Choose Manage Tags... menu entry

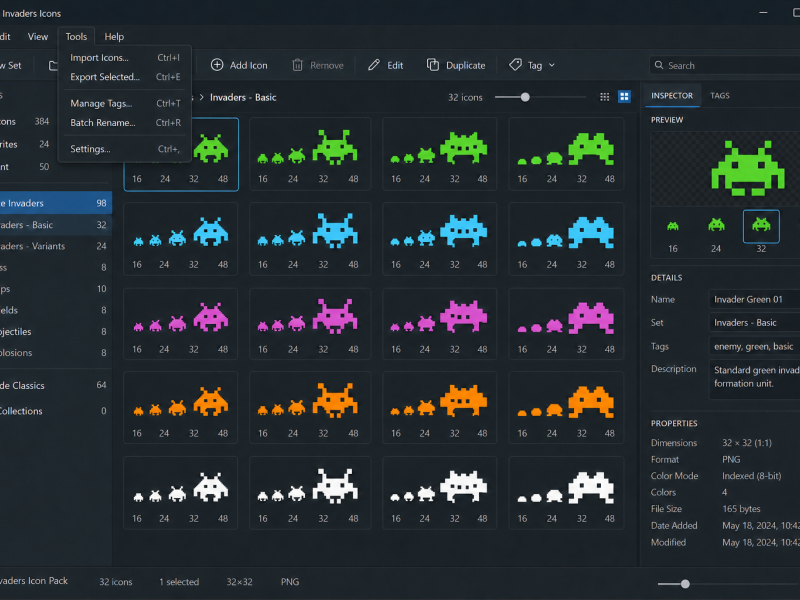click(125, 104)
